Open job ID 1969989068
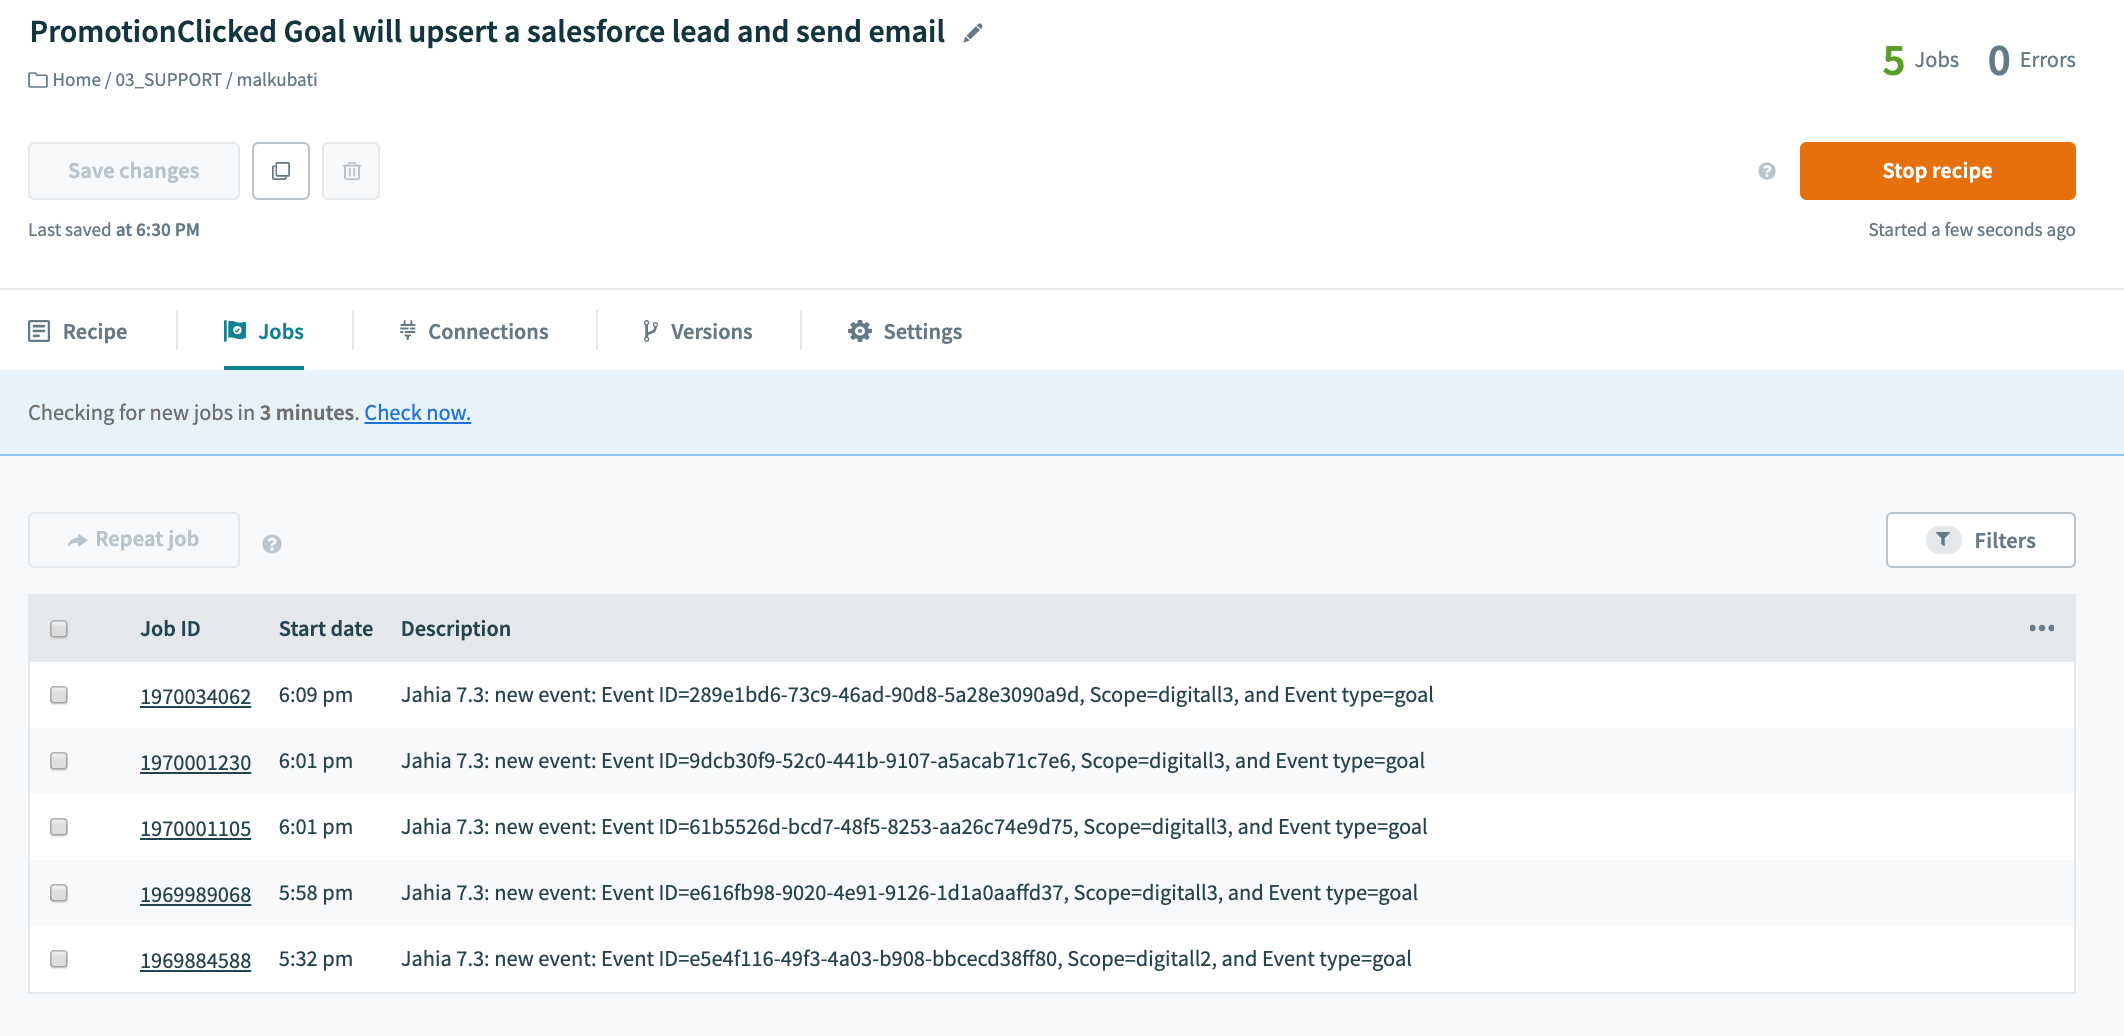 pos(195,894)
